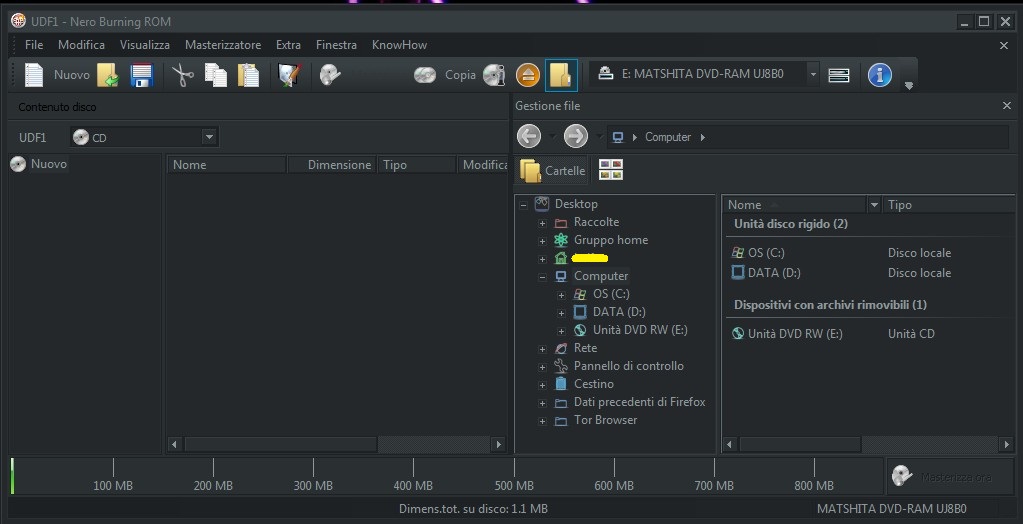Open the Extra menu
The height and width of the screenshot is (524, 1023).
click(x=288, y=45)
